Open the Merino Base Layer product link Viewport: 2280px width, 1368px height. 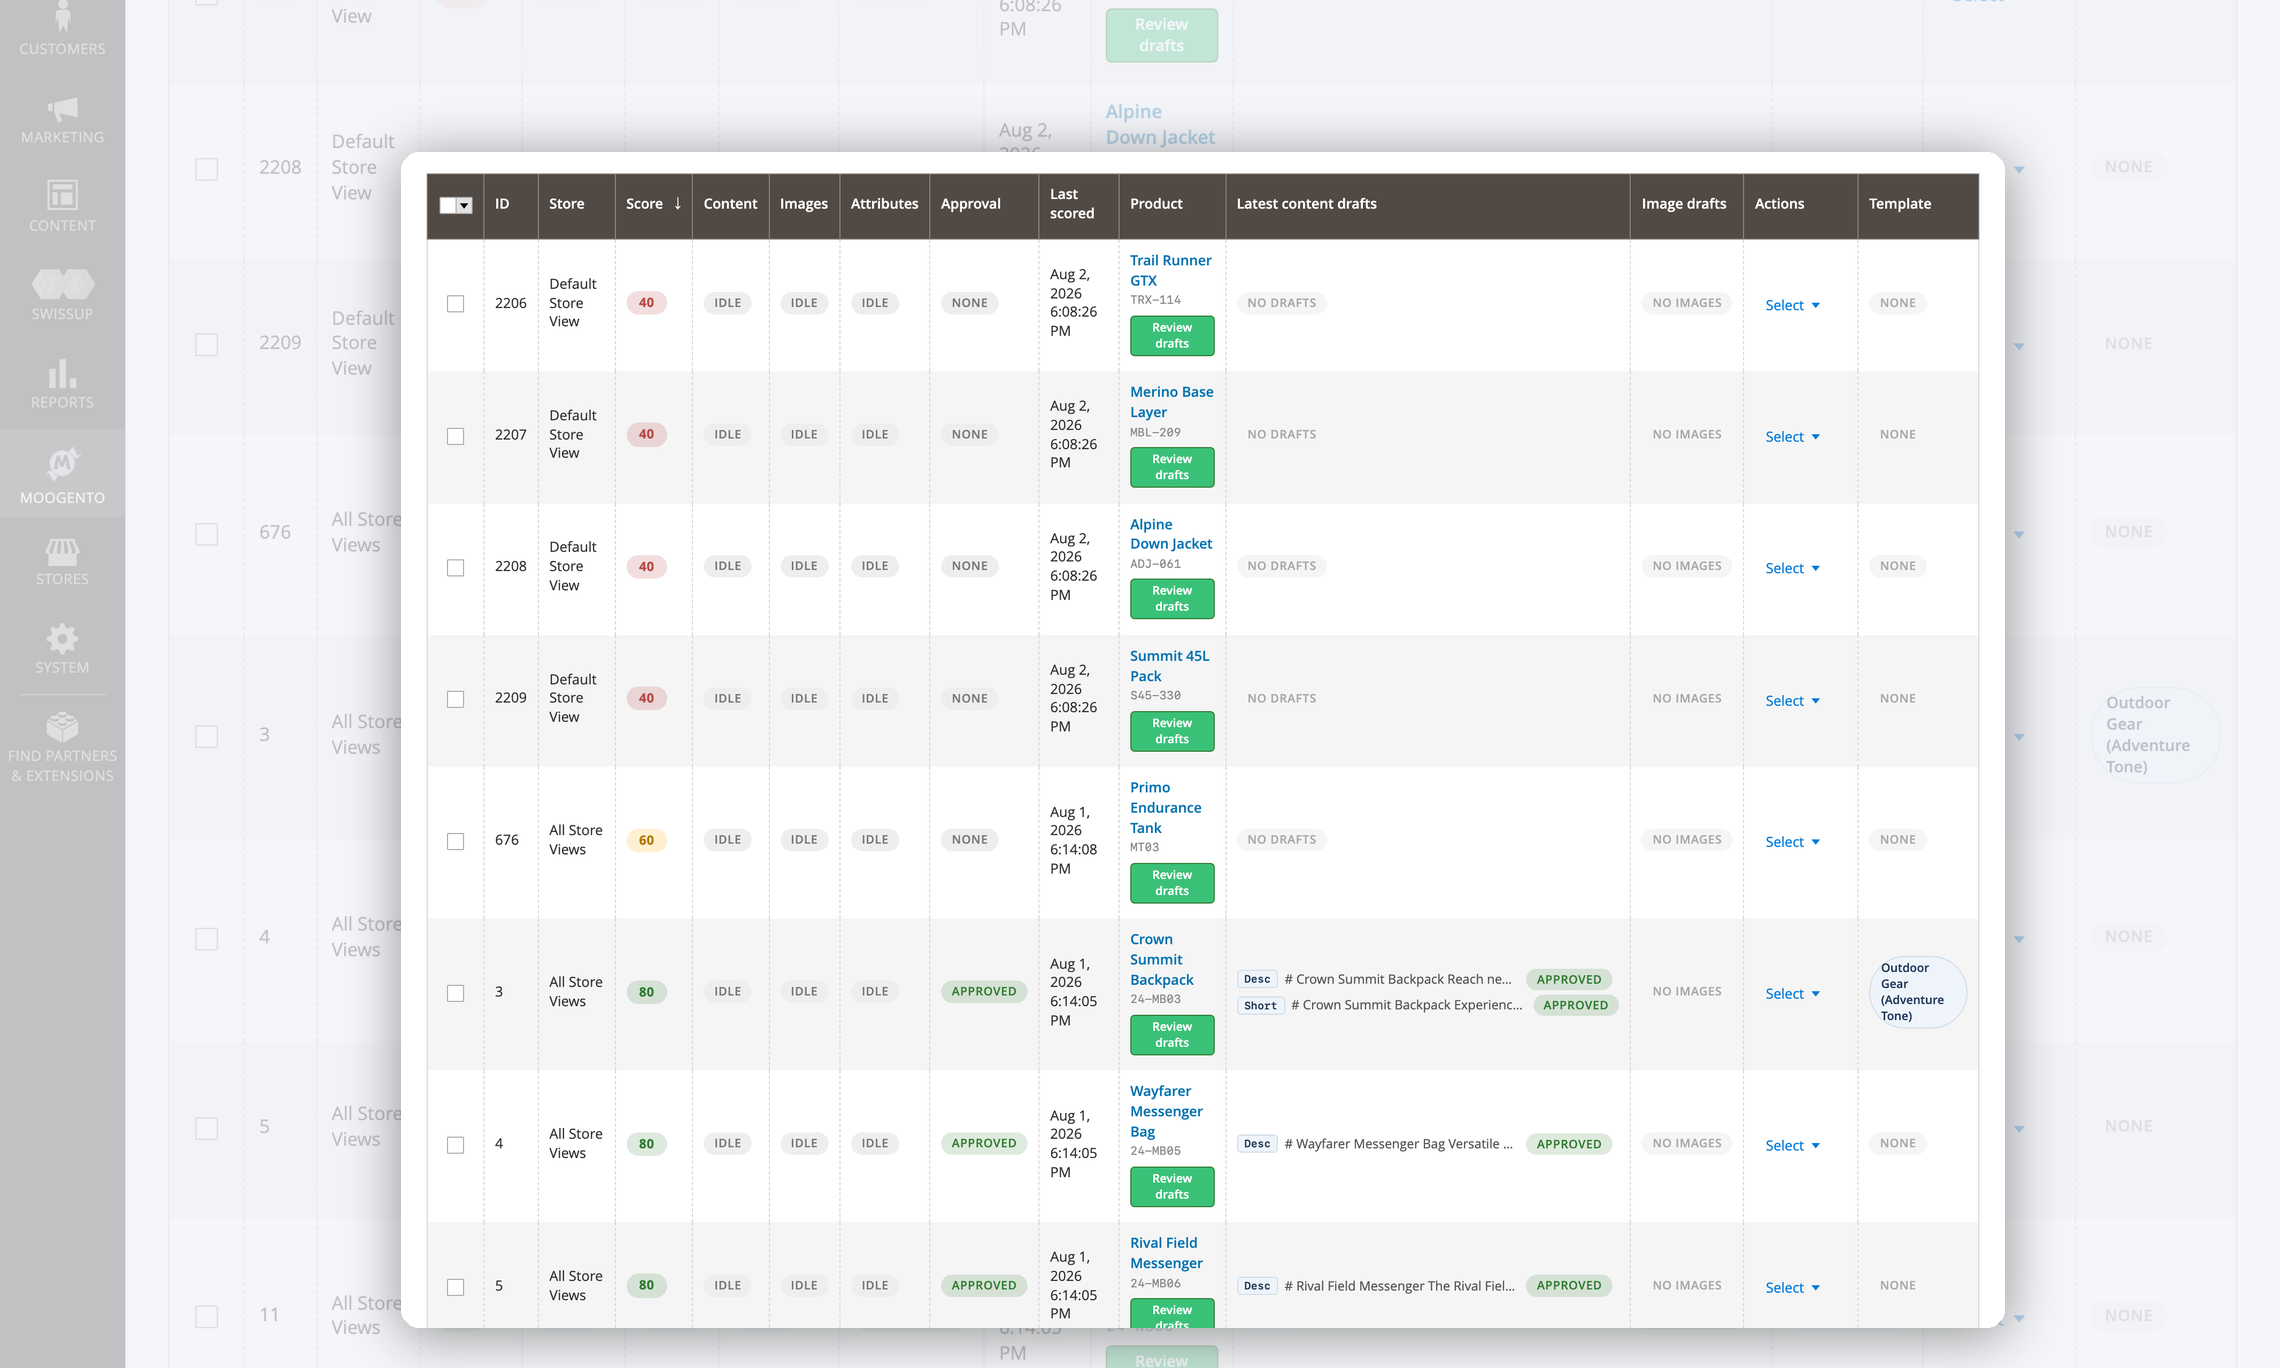click(x=1171, y=402)
